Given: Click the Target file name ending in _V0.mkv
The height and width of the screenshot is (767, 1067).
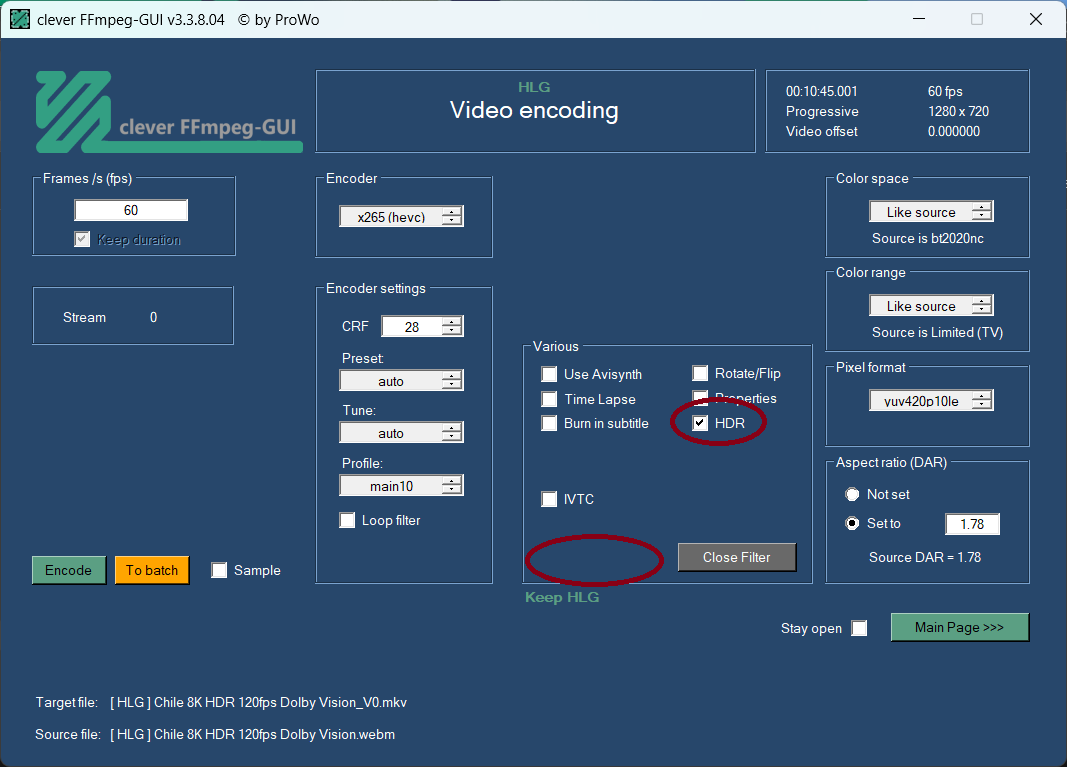Looking at the screenshot, I should (259, 702).
